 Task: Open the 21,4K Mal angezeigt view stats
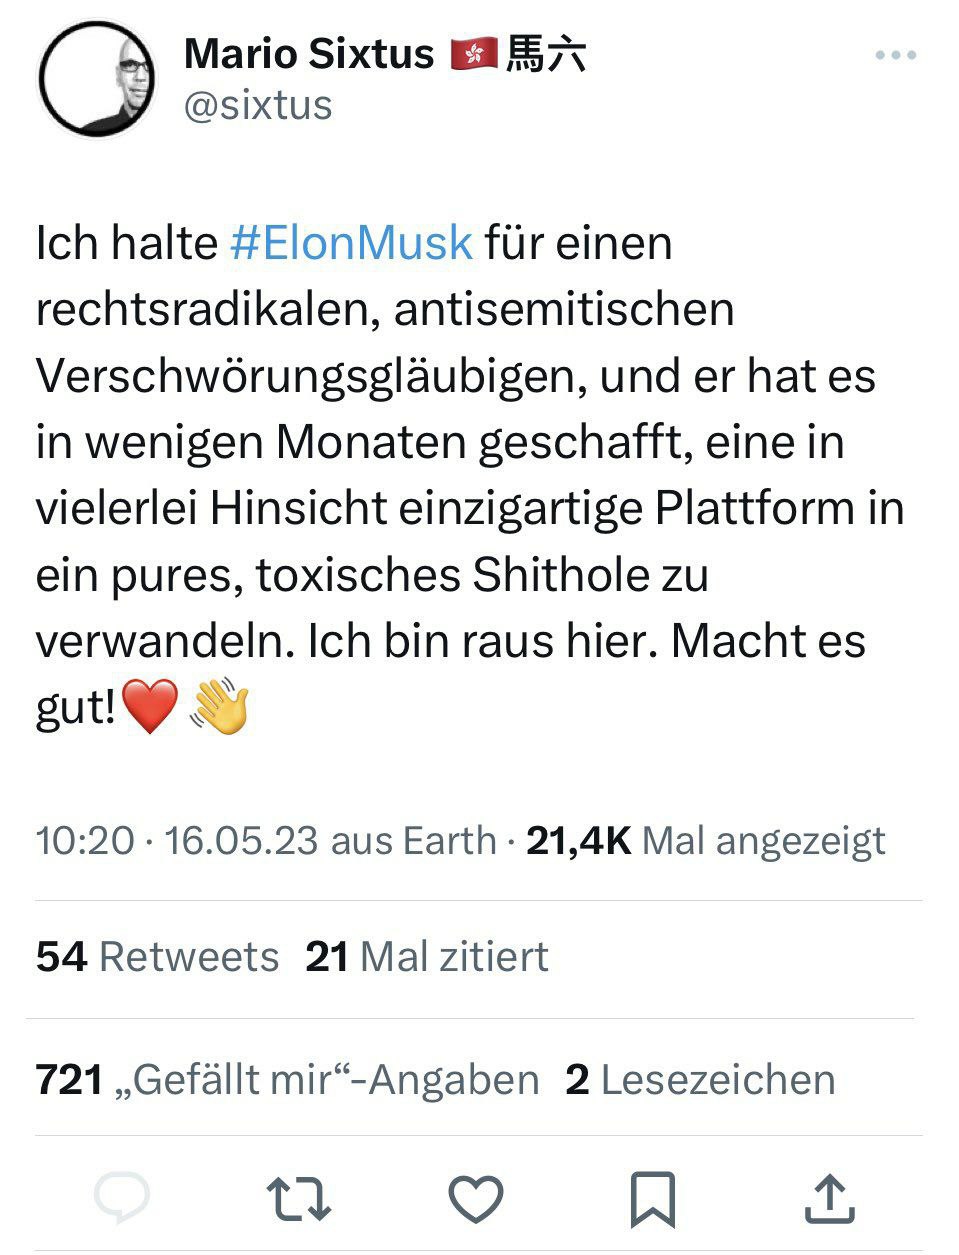coord(705,840)
